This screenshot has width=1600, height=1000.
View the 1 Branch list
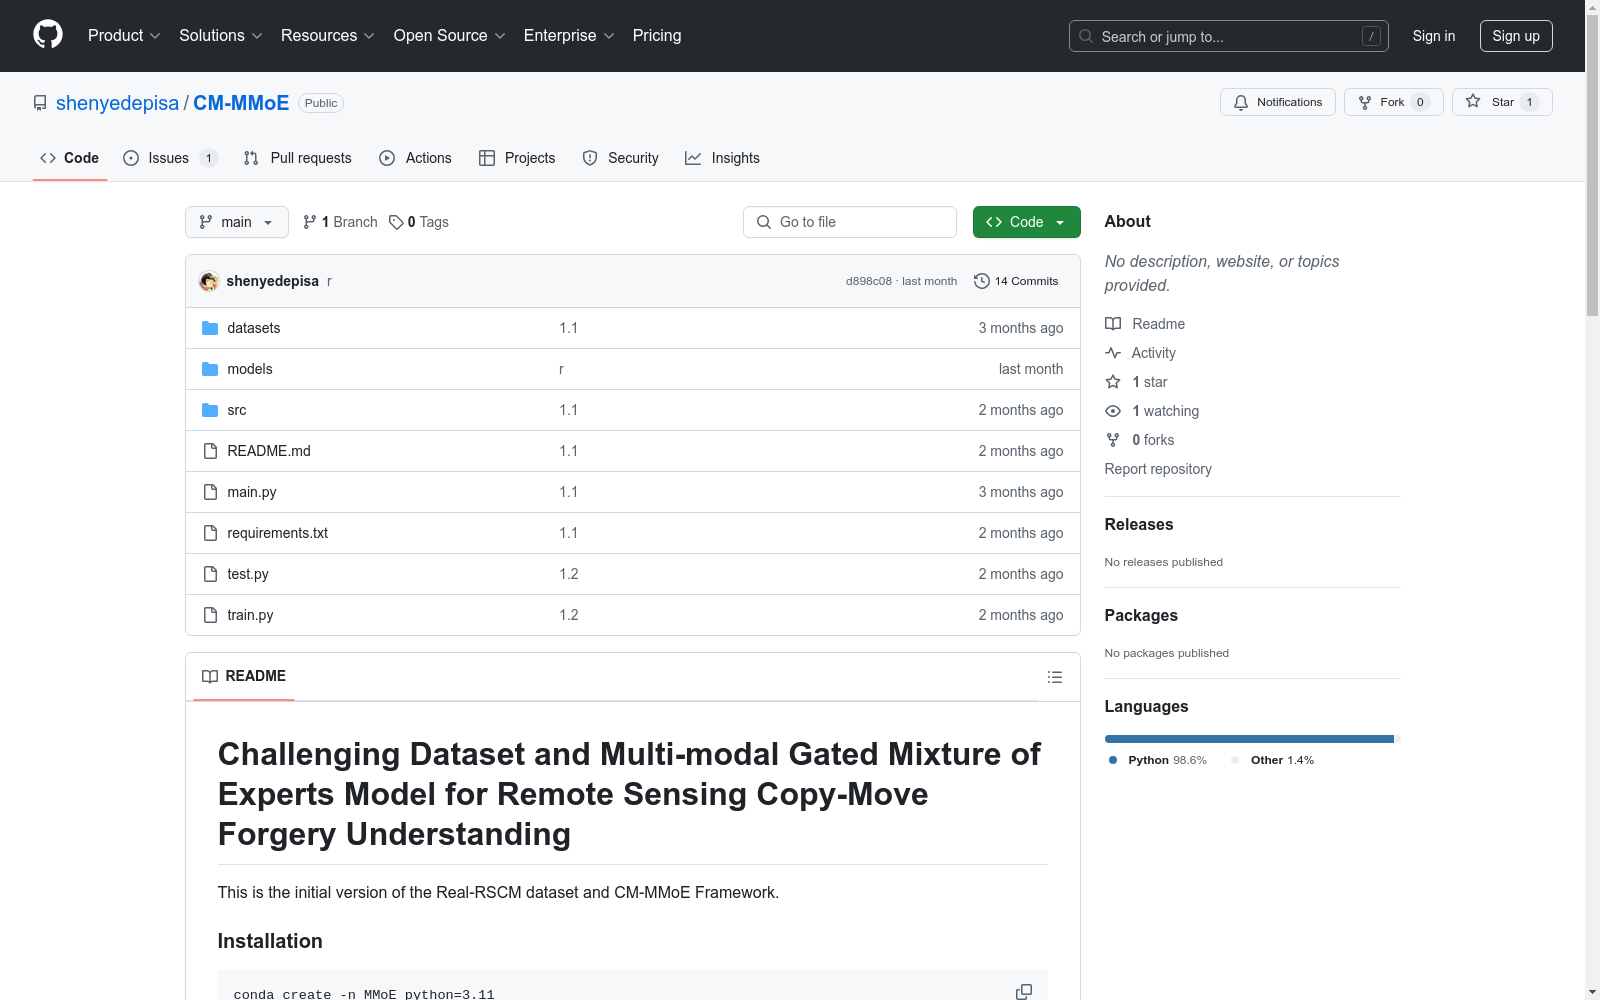click(340, 222)
